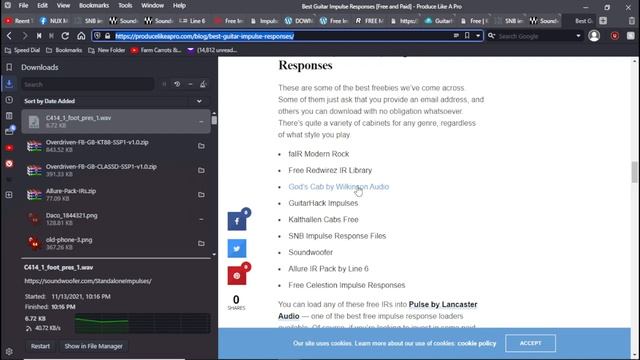Viewport: 640px width, 360px height.
Task: Click the padlock site info icon
Action: click(x=107, y=36)
